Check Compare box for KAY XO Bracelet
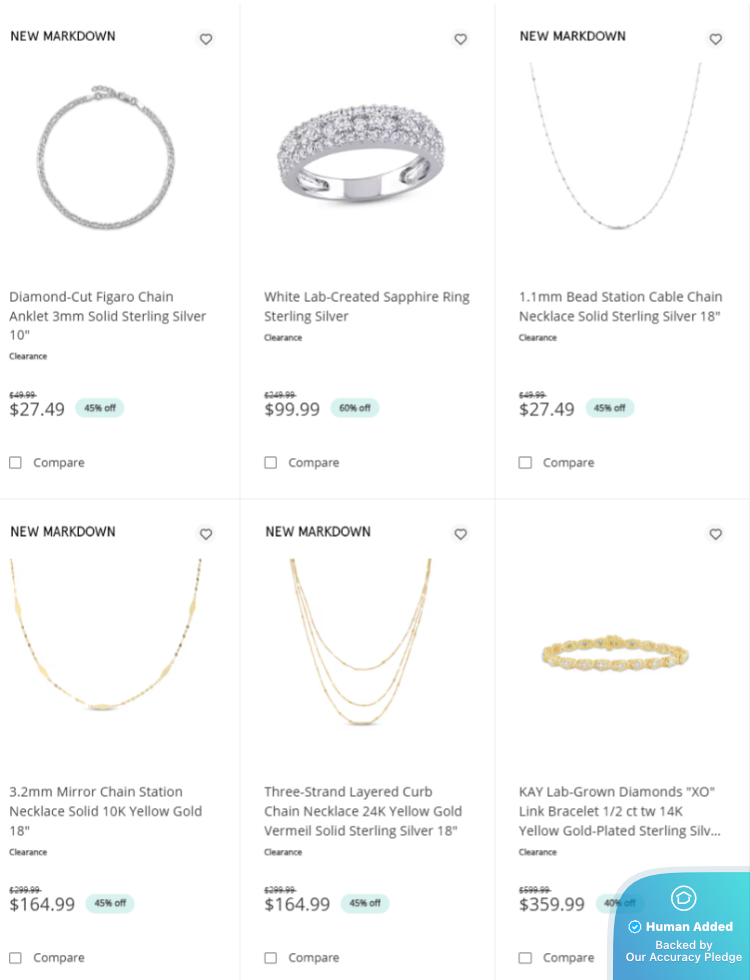Screen dimensions: 750x980 526,958
